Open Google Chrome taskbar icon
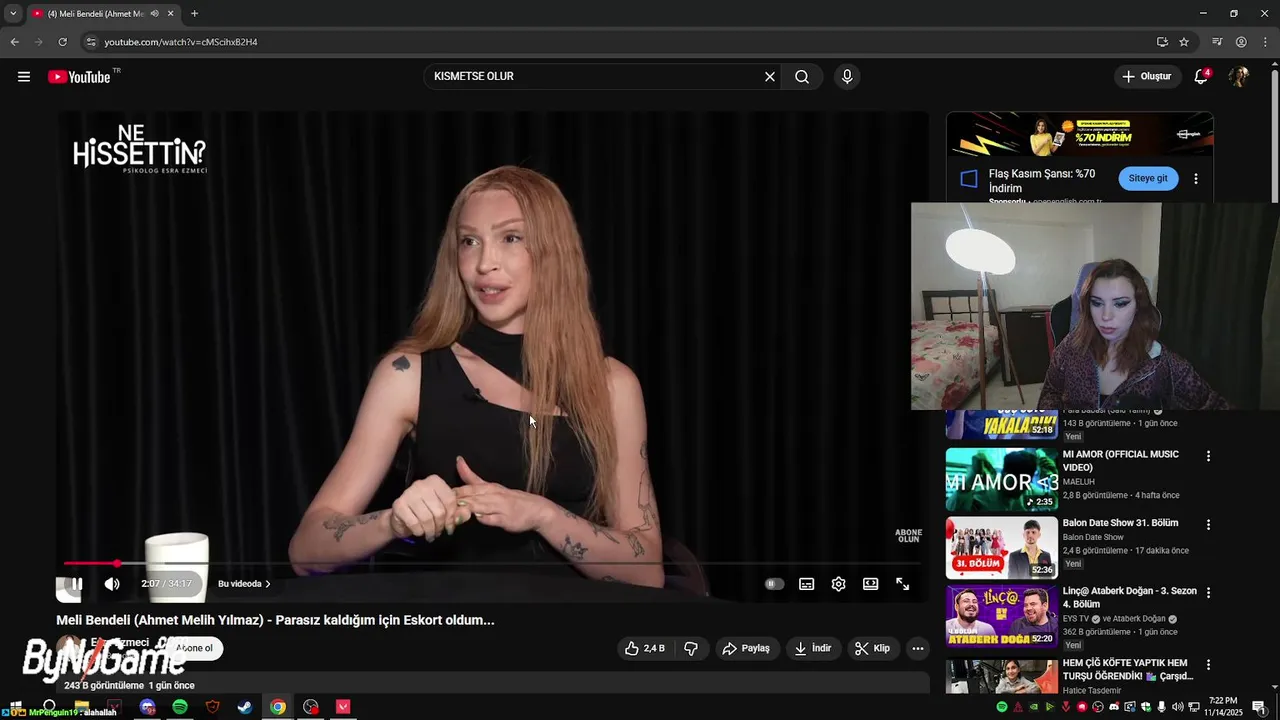Screen dimensions: 1280x720 [278, 707]
